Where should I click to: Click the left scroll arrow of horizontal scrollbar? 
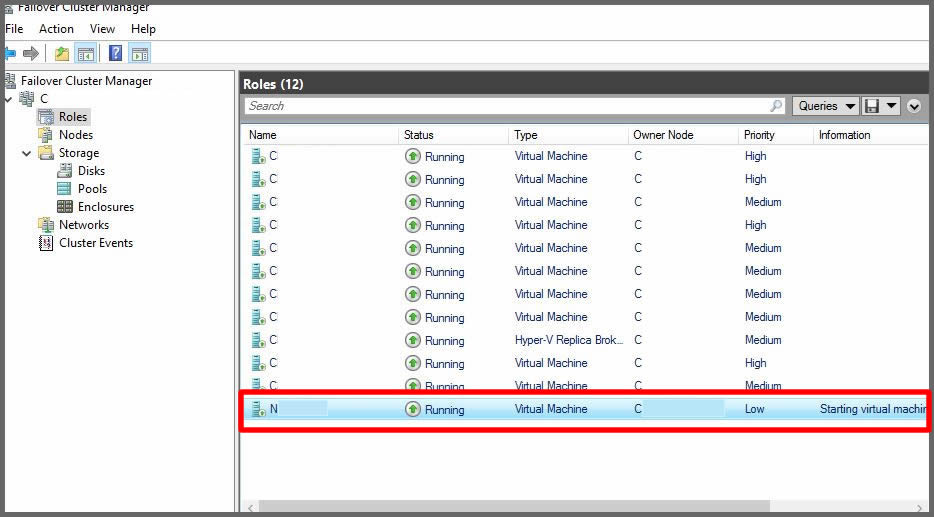point(251,507)
